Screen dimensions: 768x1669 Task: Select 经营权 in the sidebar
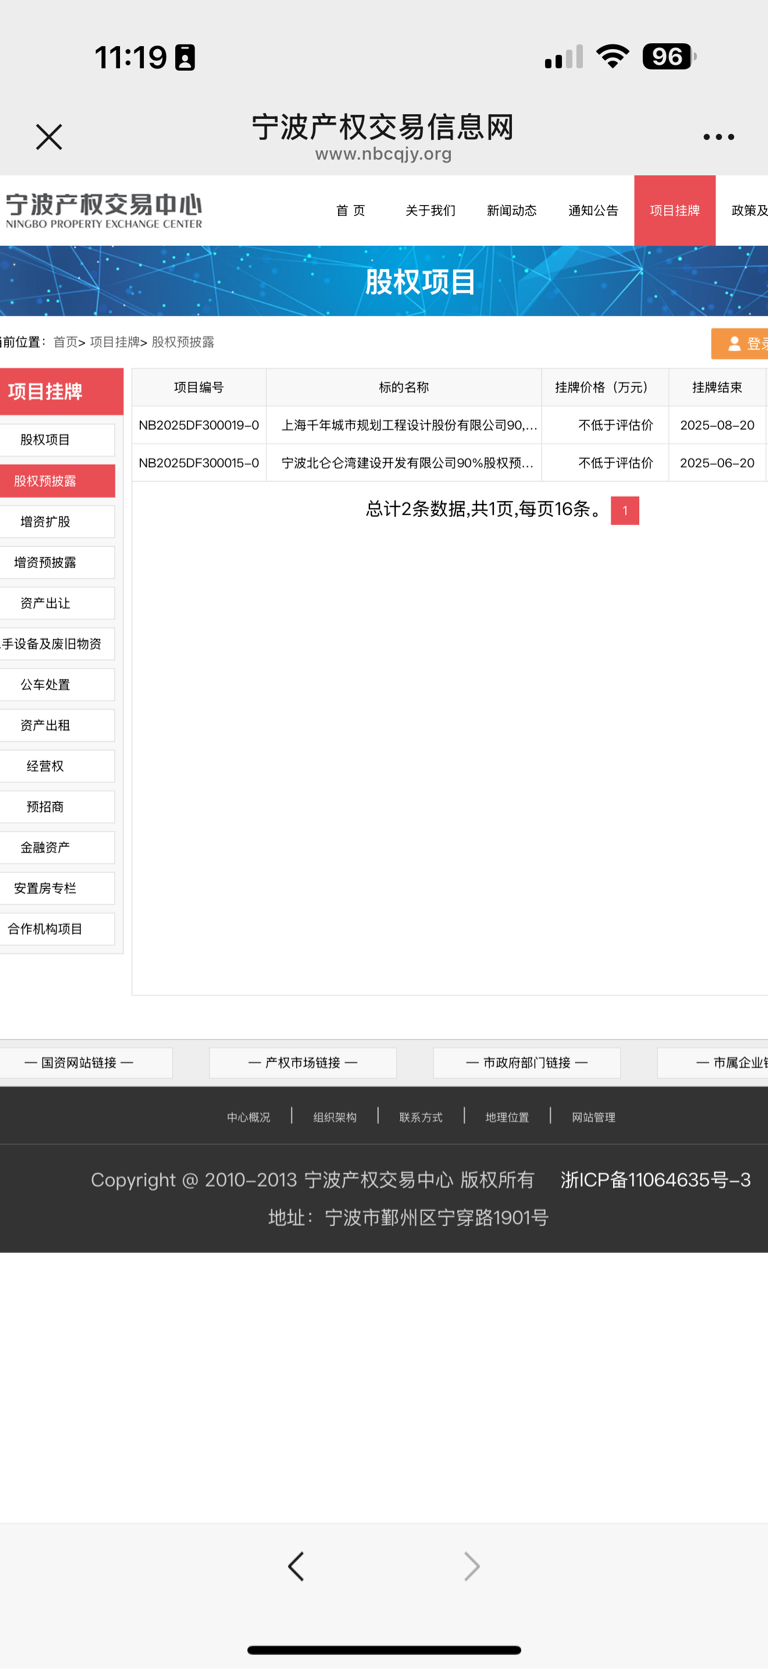(57, 766)
